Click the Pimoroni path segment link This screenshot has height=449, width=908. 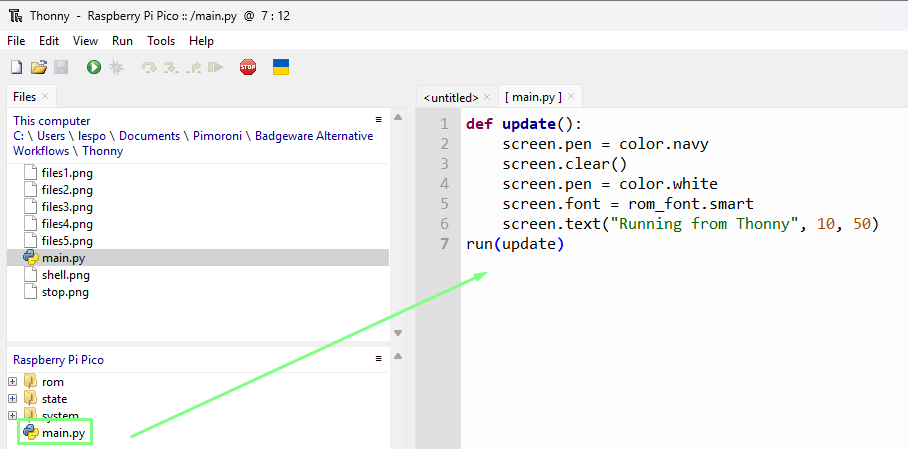[217, 136]
